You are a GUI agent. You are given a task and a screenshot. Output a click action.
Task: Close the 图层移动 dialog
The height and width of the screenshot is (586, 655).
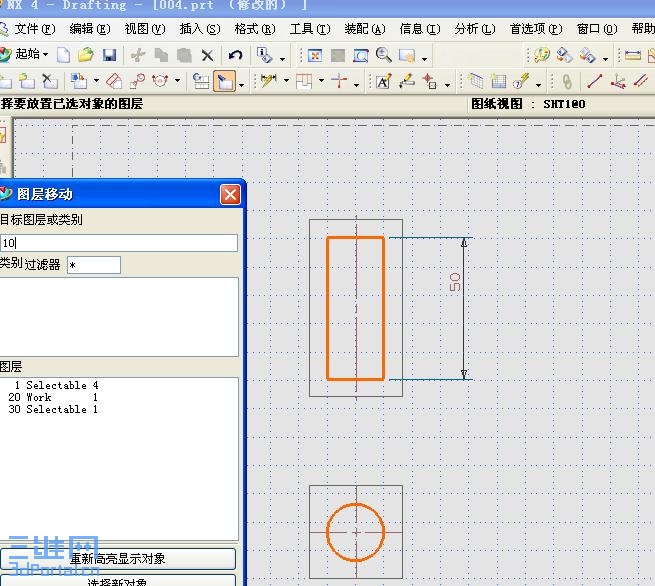pos(230,195)
